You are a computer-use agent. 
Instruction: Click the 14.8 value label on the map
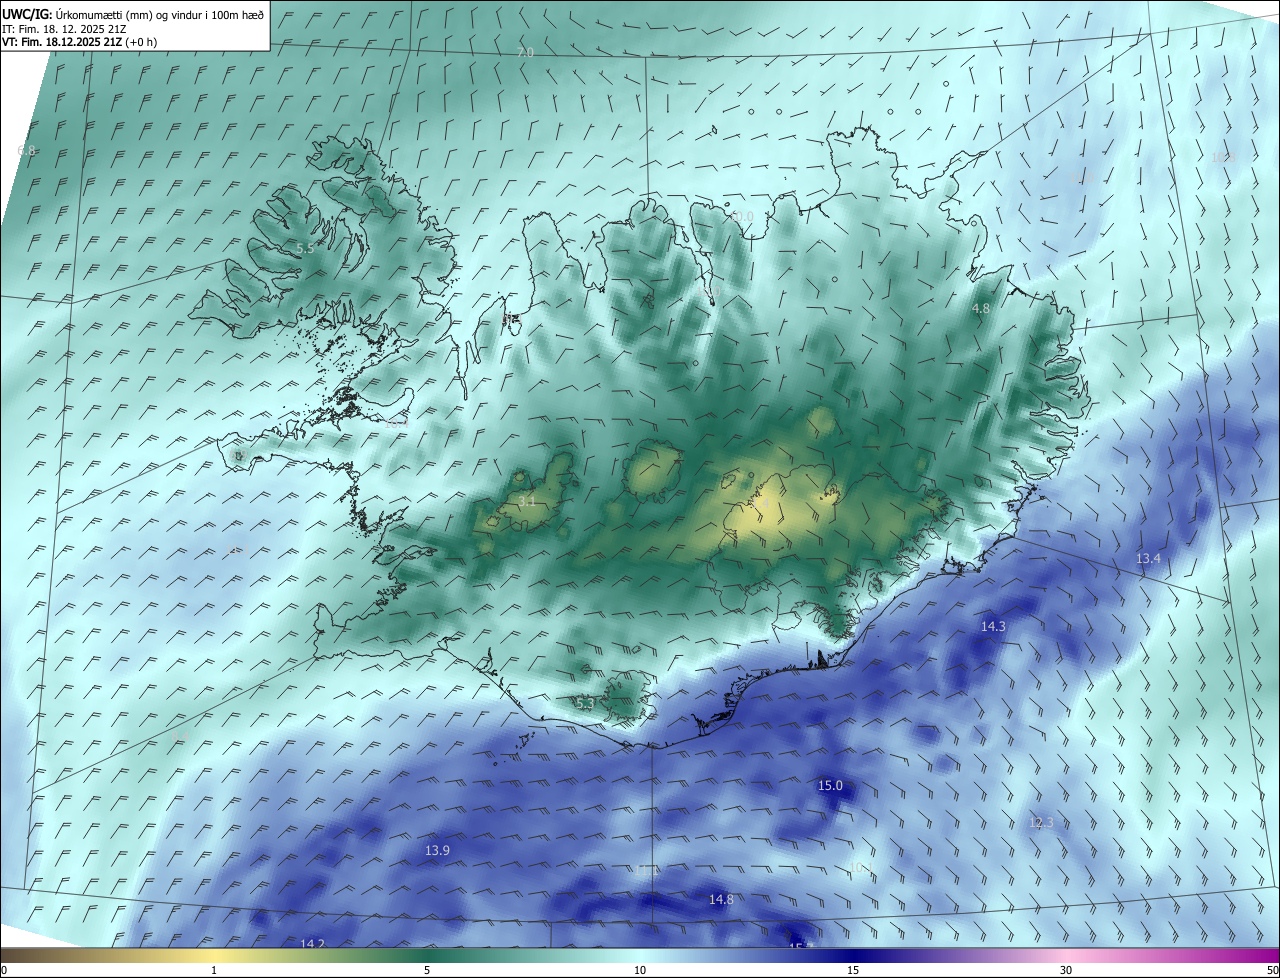[x=721, y=899]
